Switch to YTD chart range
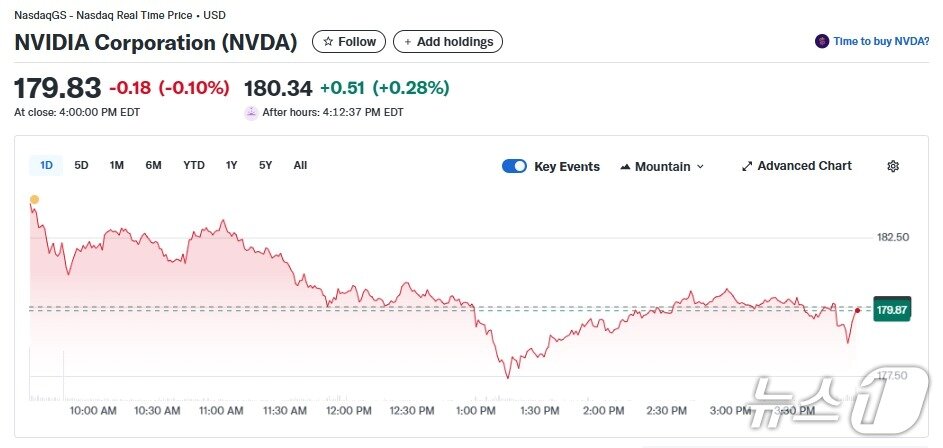943x448 pixels. 194,165
